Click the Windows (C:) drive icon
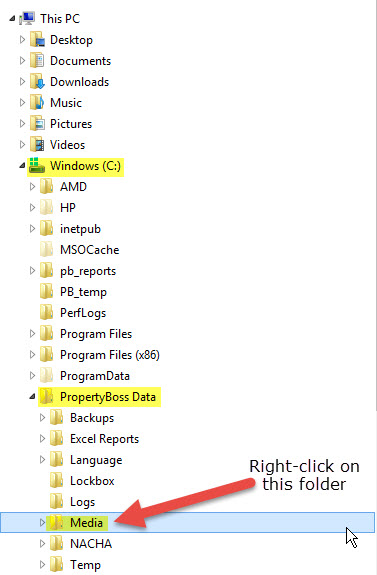The width and height of the screenshot is (377, 575). tap(37, 165)
